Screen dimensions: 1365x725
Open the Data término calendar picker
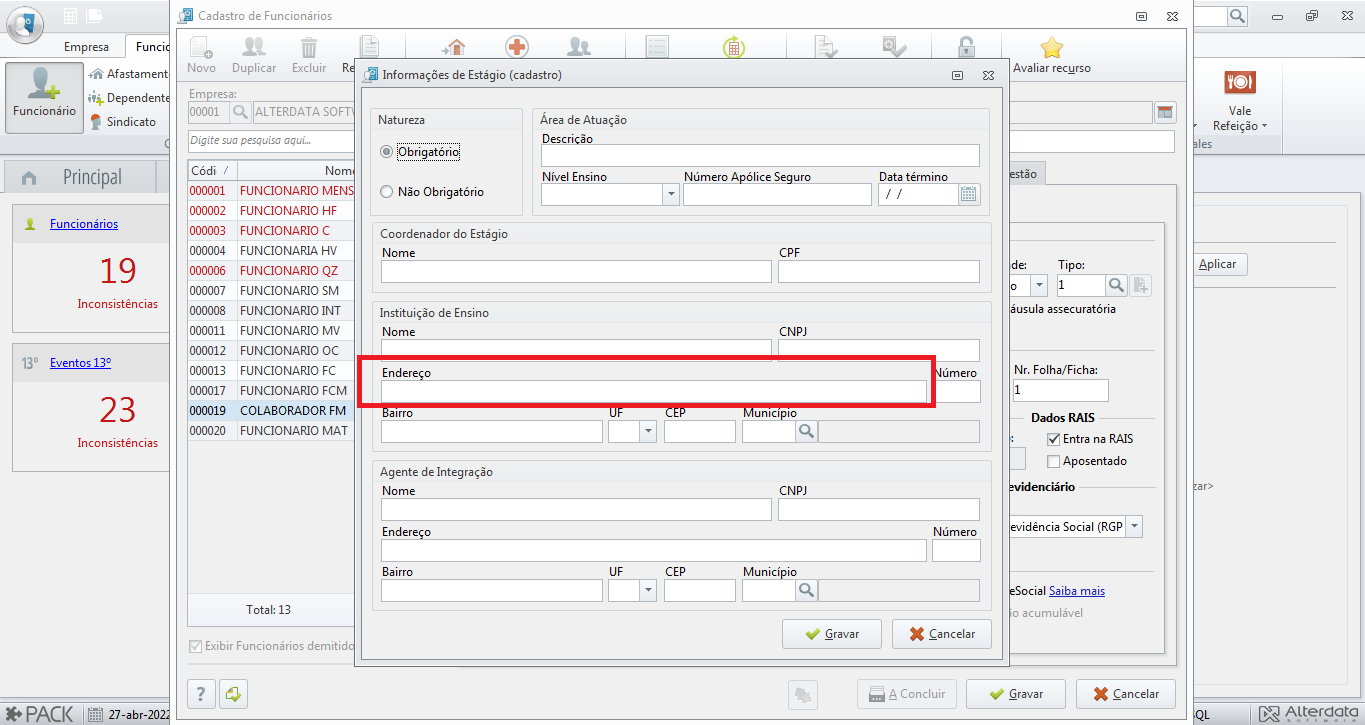point(969,194)
